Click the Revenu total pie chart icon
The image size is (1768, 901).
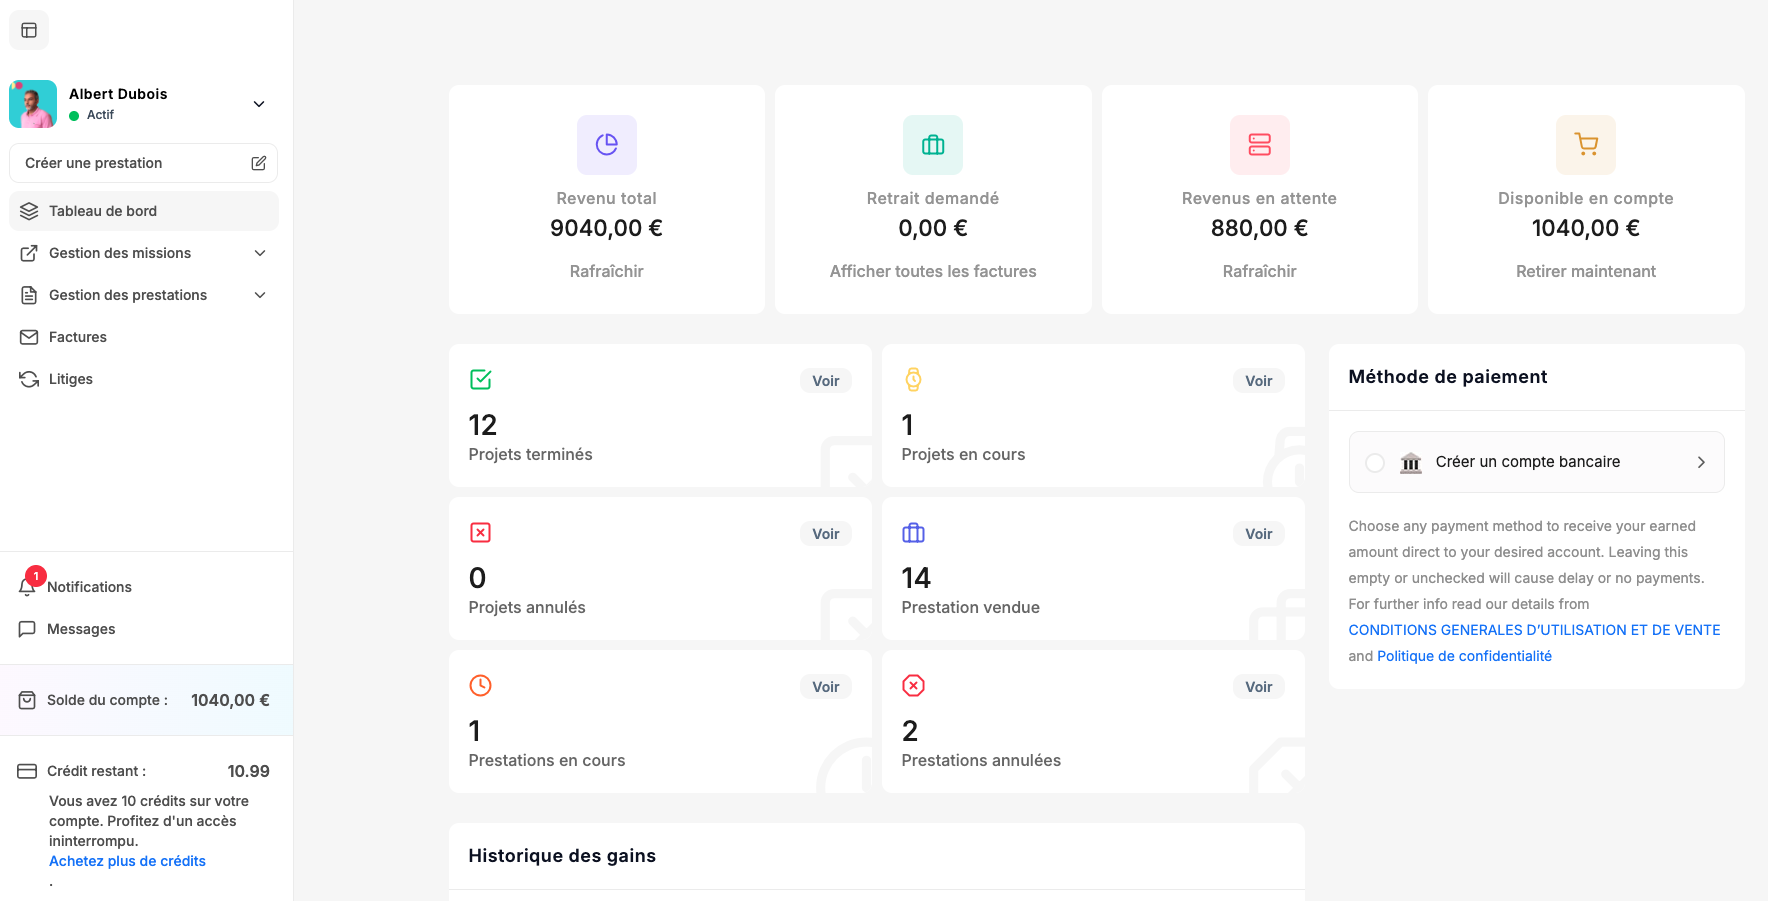[x=606, y=145]
